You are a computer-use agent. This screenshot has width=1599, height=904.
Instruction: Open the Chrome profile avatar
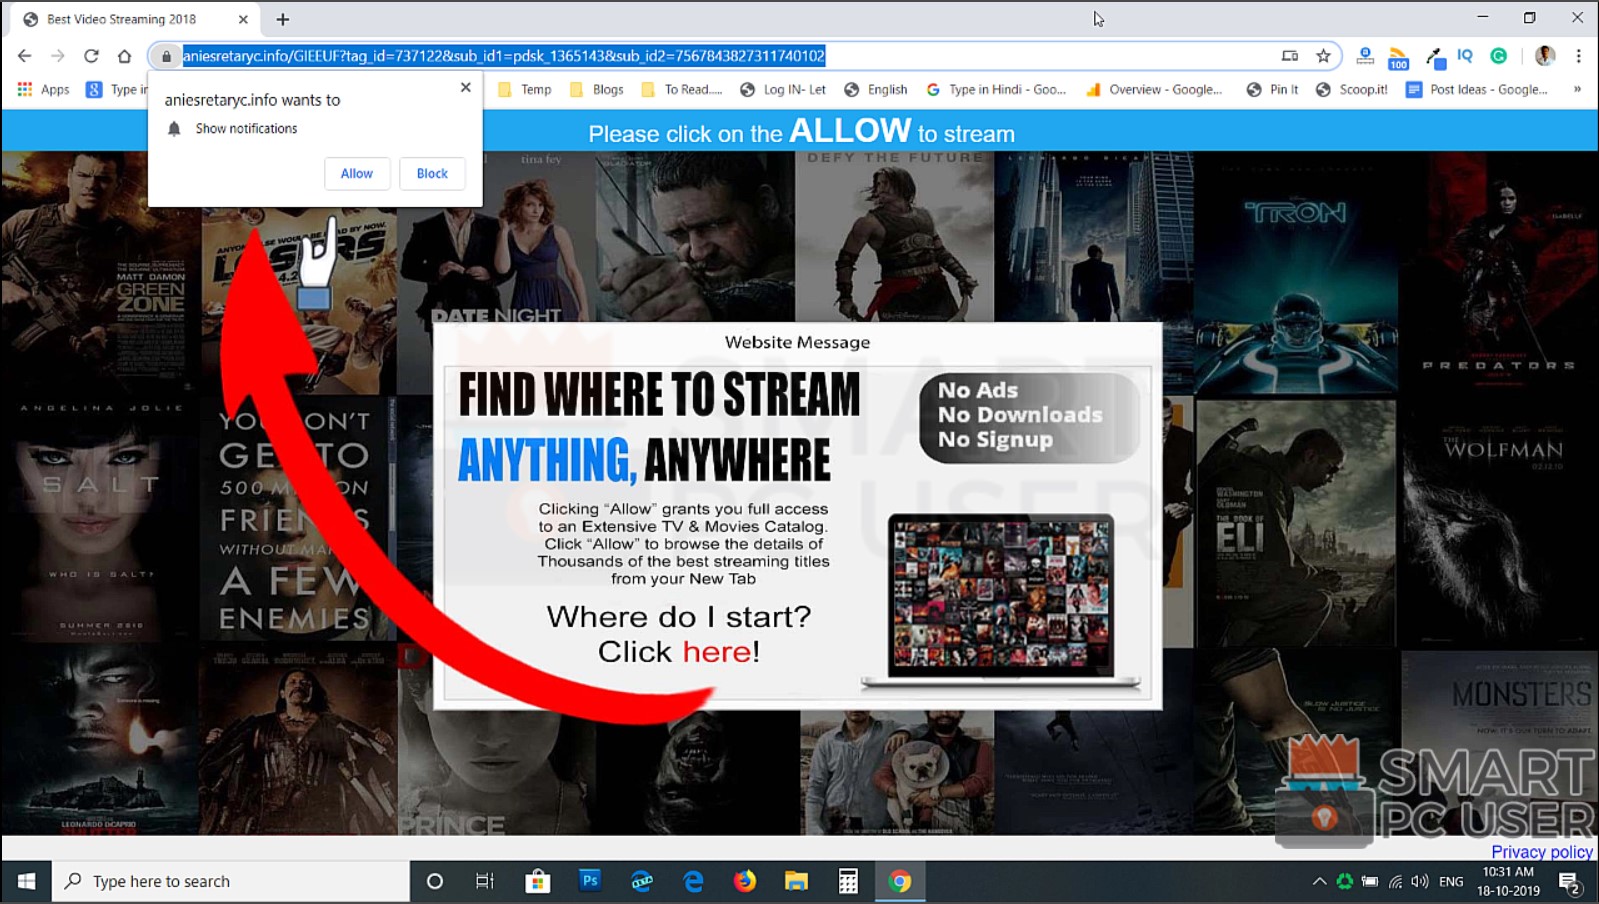(1545, 56)
